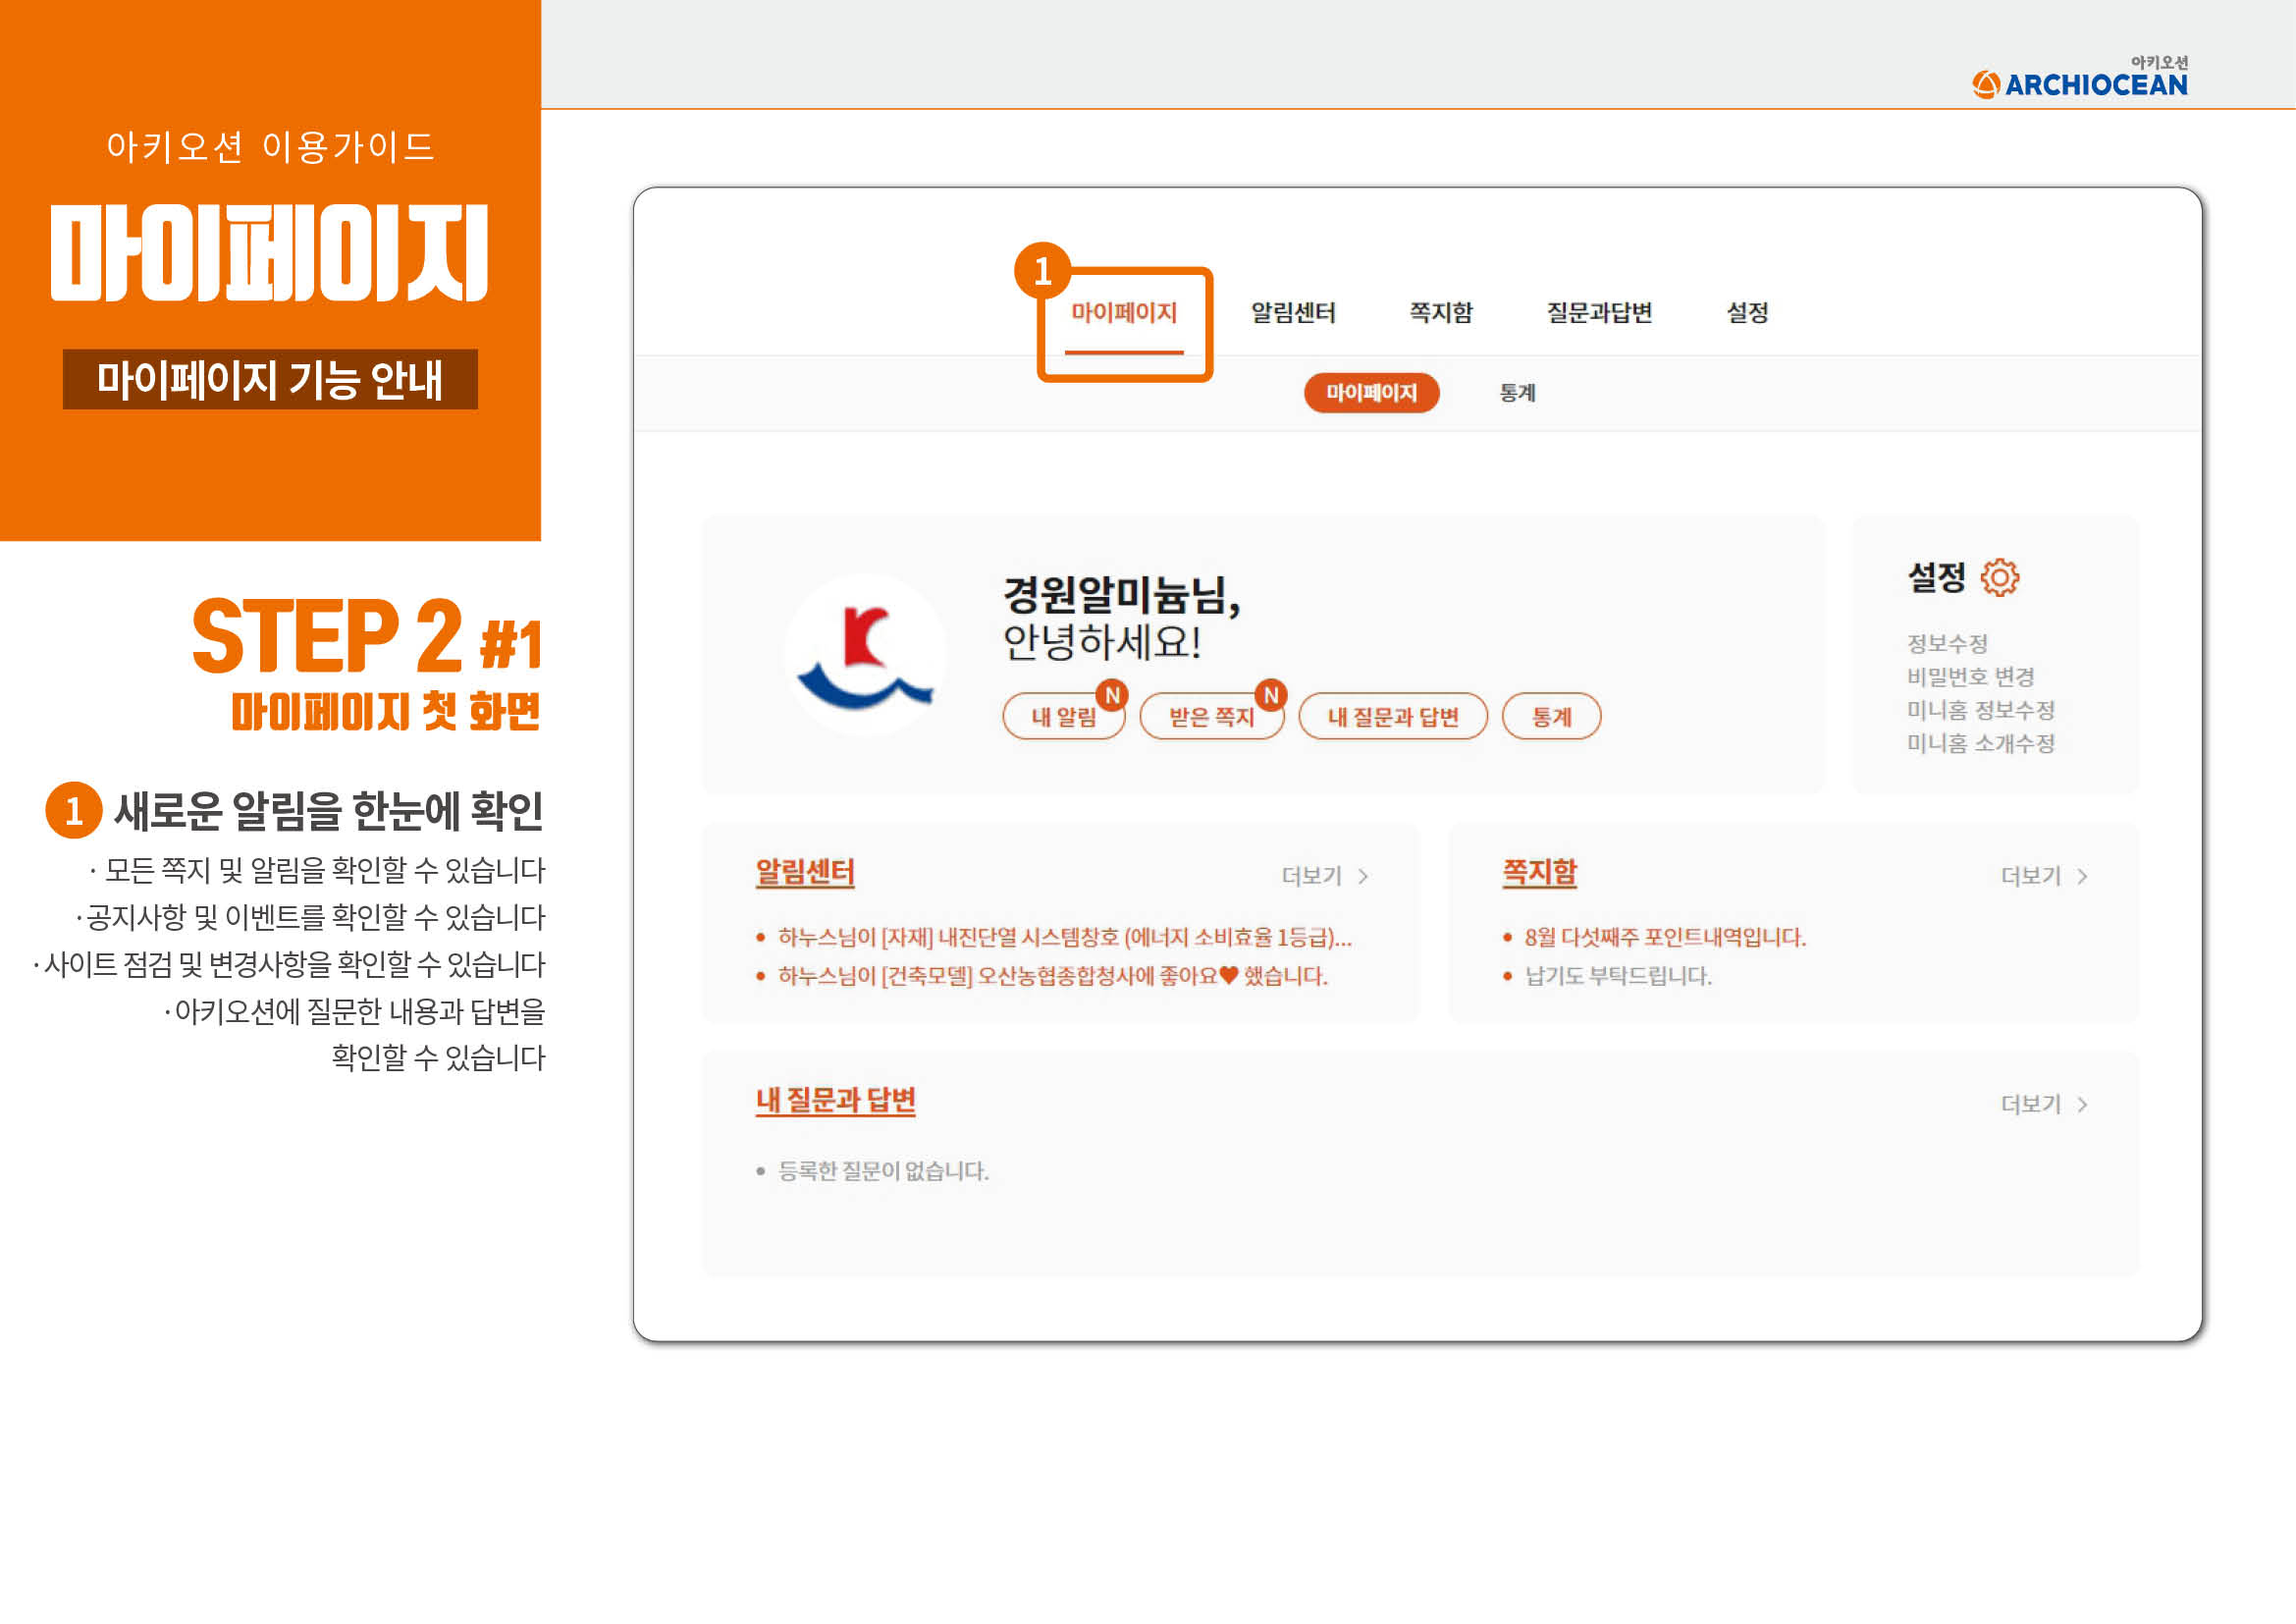Open the 마이페이지 top tab

coord(1124,313)
